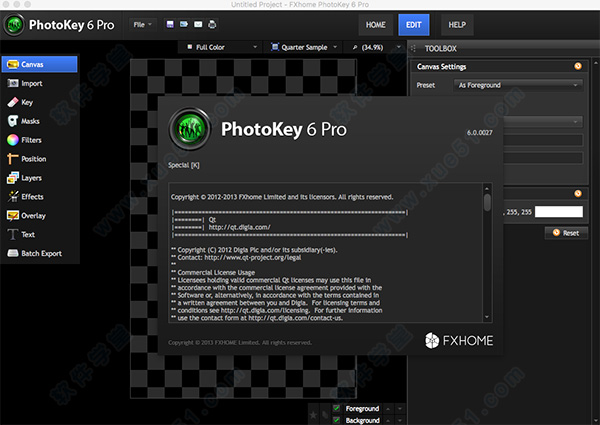The width and height of the screenshot is (600, 425).
Task: Click orange reset icon beside Canvas Settings
Action: tap(578, 66)
